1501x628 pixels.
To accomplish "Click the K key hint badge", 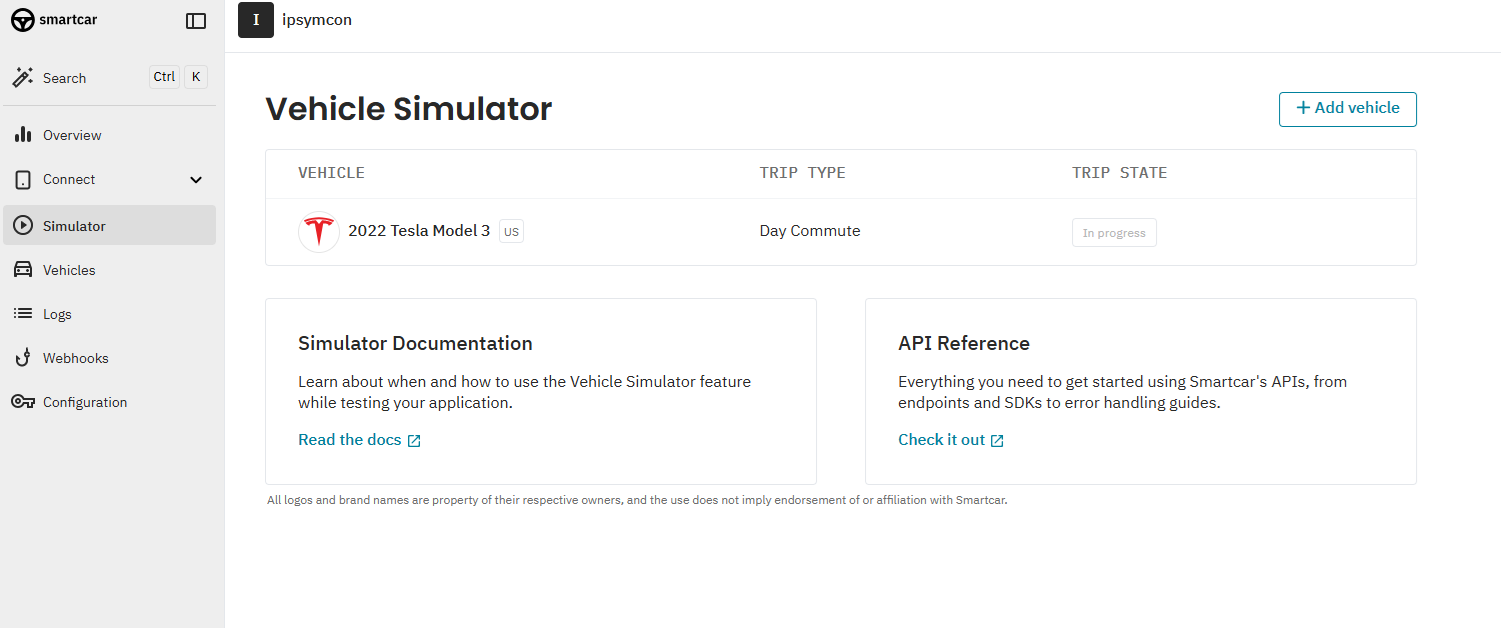I will 196,77.
